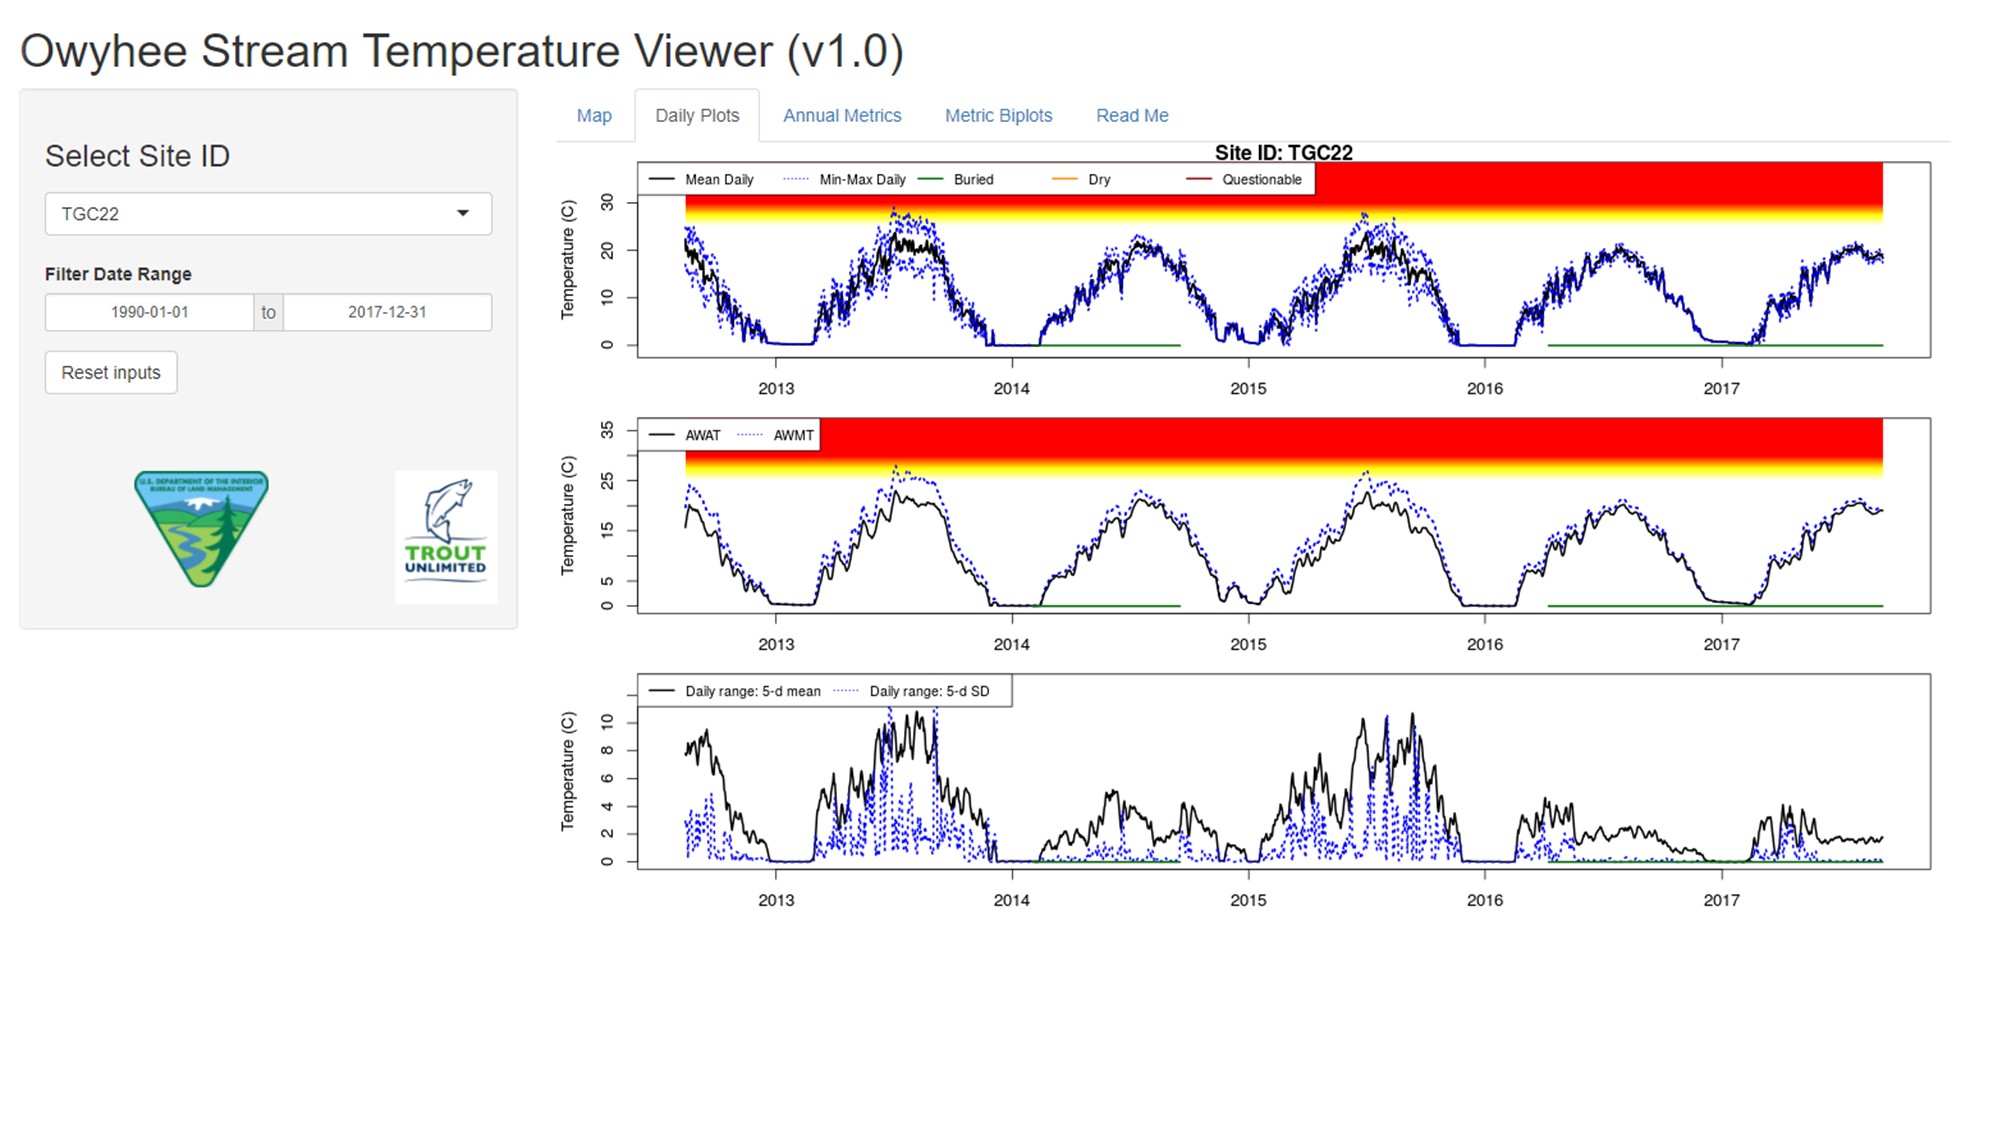Click the Metric Biplots tab
Viewport: 2000px width, 1125px height.
(x=1001, y=114)
